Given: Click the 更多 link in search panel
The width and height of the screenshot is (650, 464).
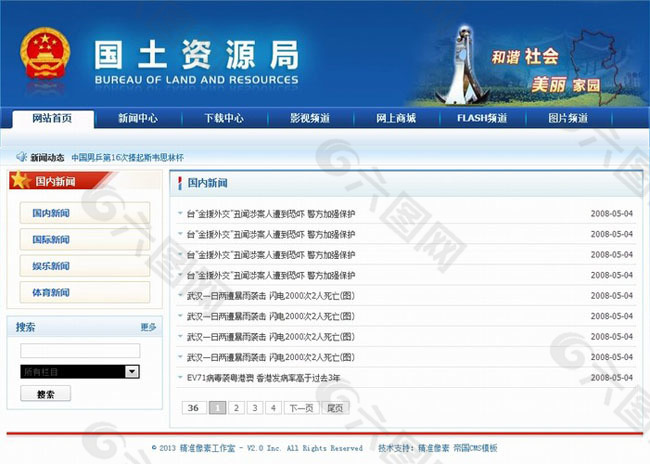Looking at the screenshot, I should 148,327.
